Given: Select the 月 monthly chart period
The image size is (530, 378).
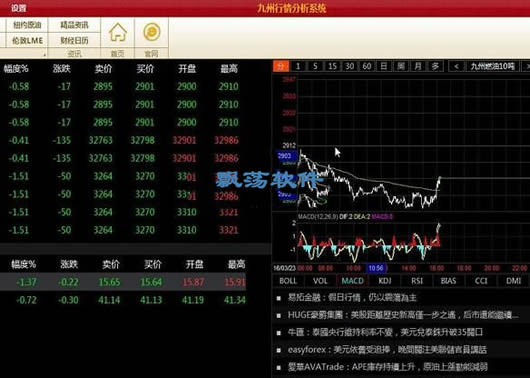Looking at the screenshot, I should click(418, 66).
